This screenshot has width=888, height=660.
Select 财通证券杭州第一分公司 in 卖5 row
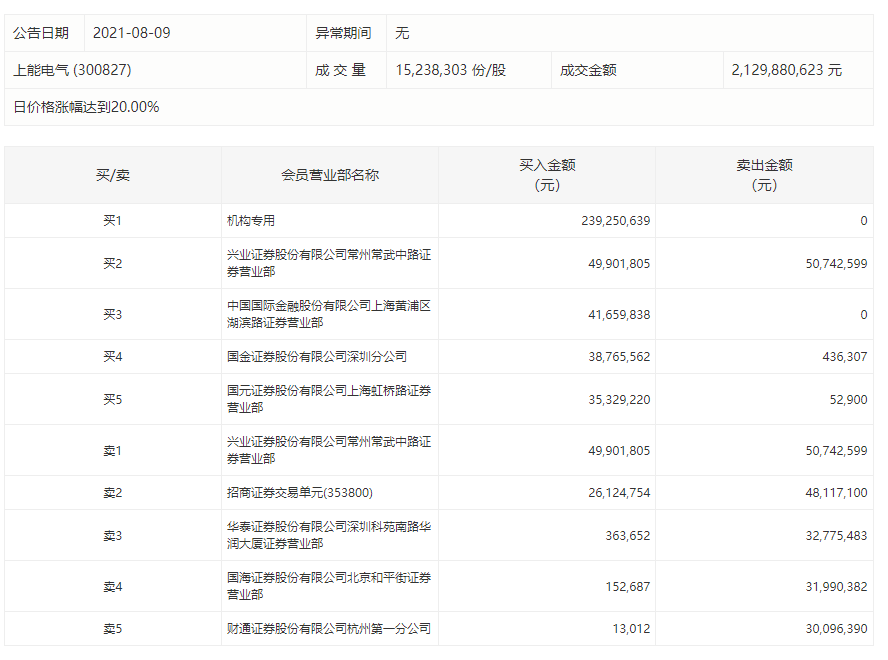pos(330,630)
